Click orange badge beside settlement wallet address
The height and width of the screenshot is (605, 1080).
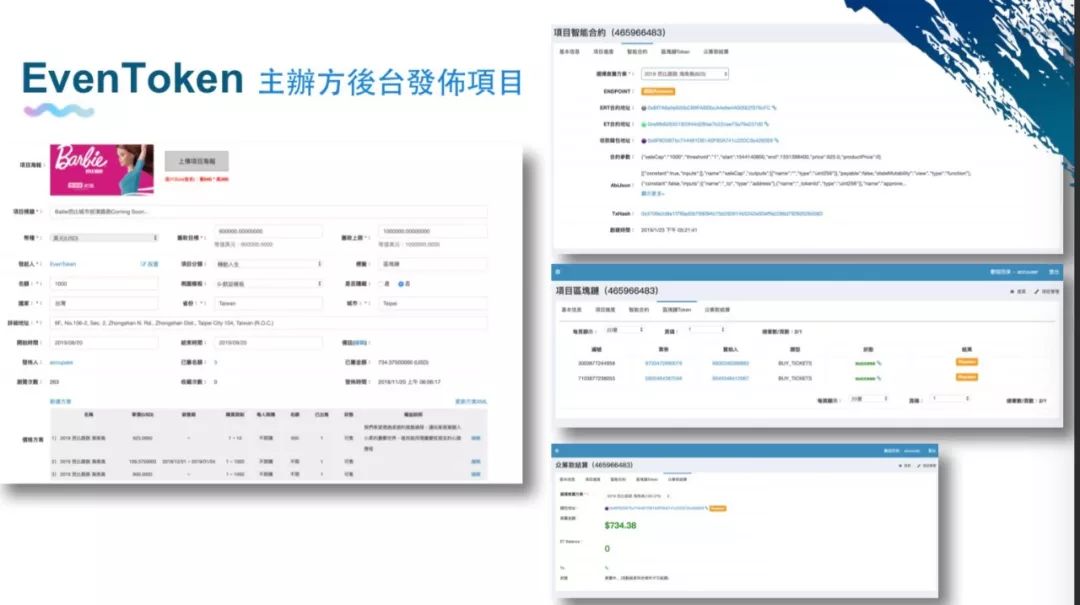coord(718,508)
